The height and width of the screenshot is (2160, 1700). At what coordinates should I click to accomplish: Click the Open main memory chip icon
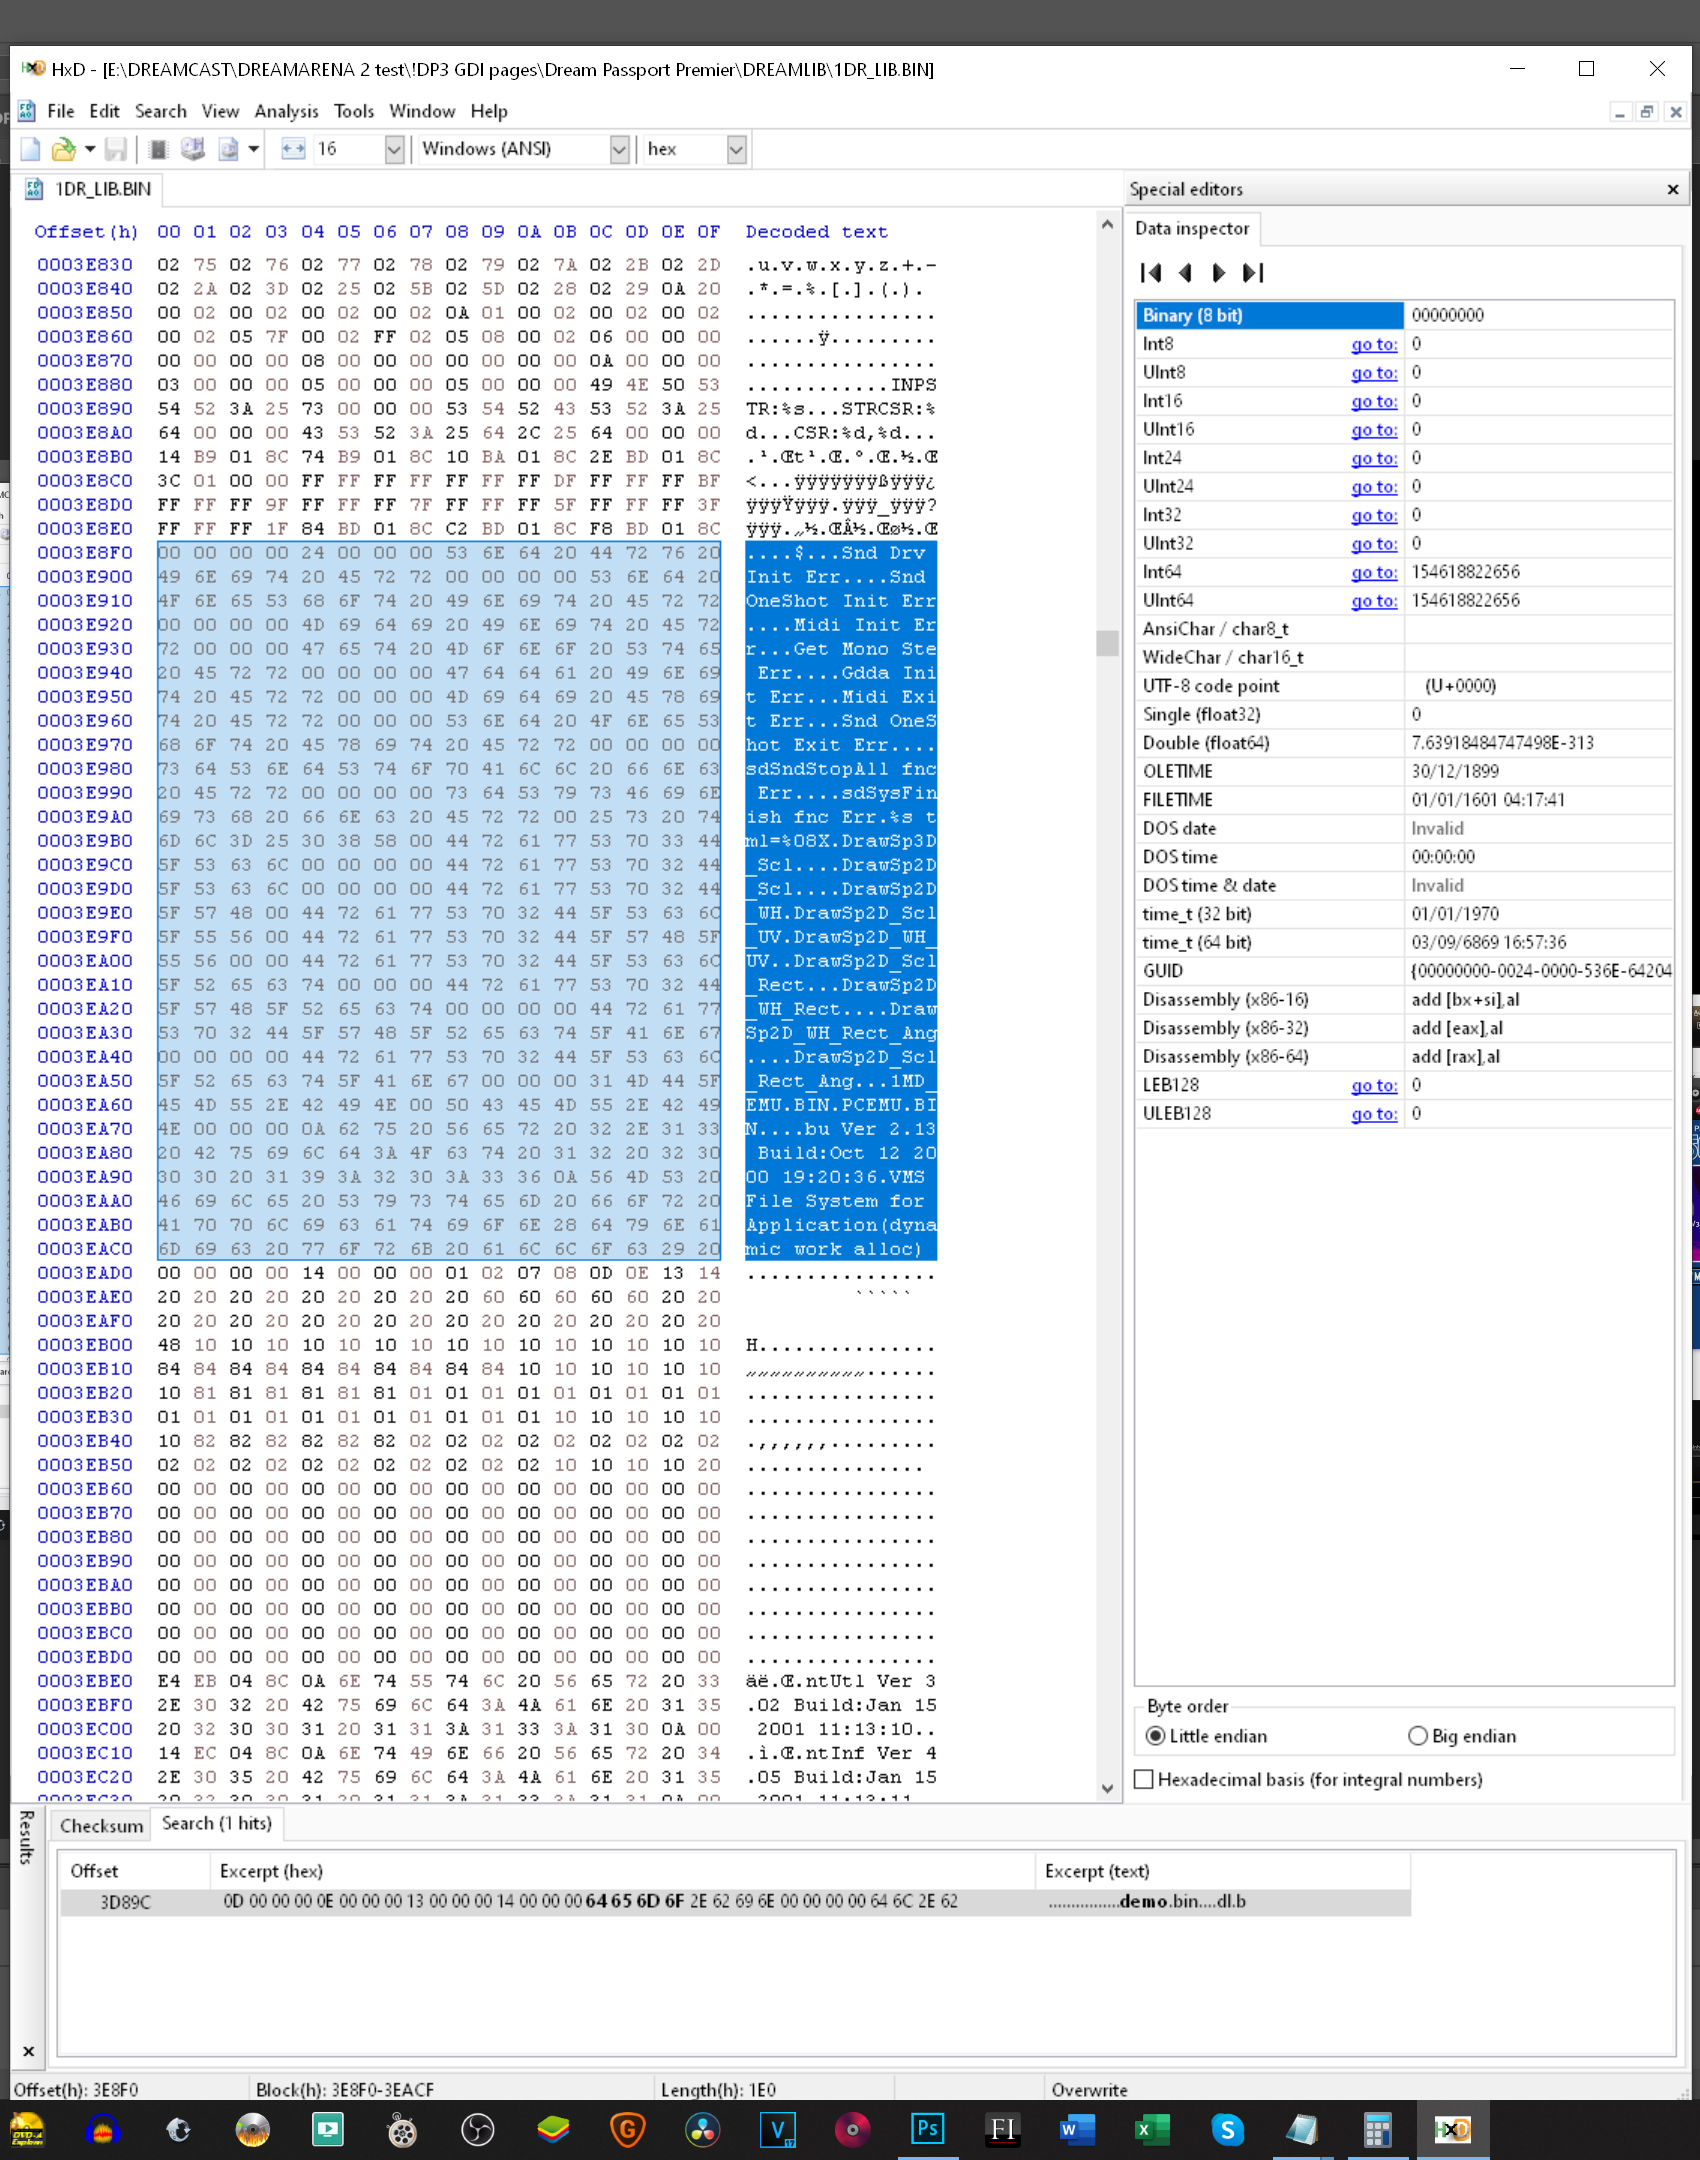click(x=158, y=149)
